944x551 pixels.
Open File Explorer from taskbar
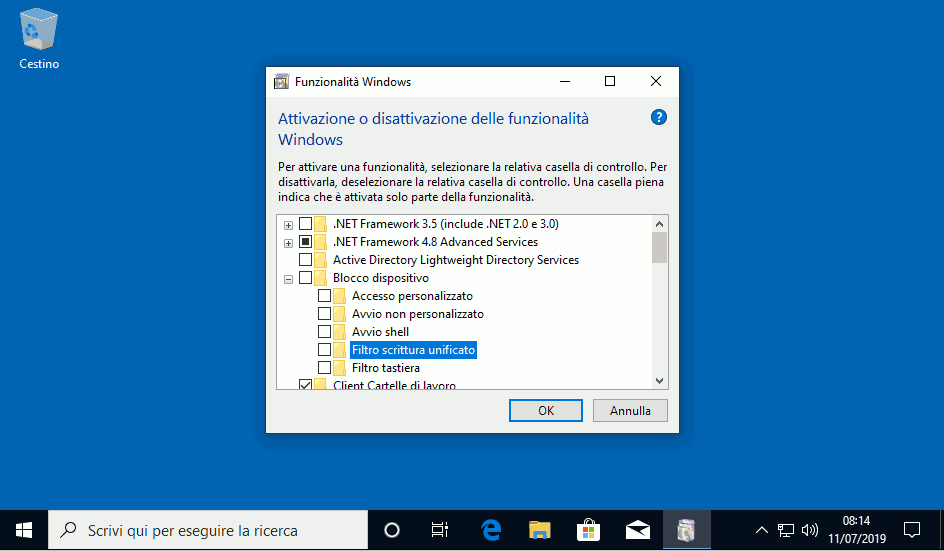click(539, 531)
